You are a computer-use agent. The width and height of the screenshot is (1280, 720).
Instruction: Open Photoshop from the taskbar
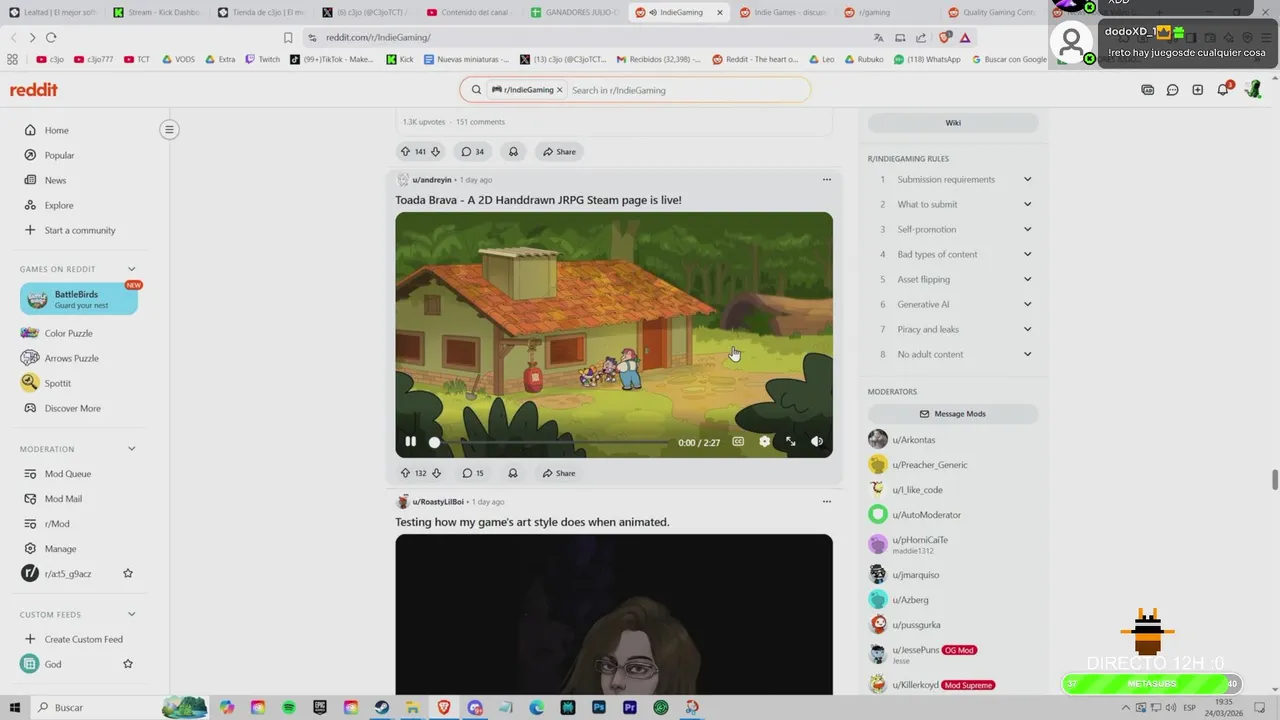[599, 707]
